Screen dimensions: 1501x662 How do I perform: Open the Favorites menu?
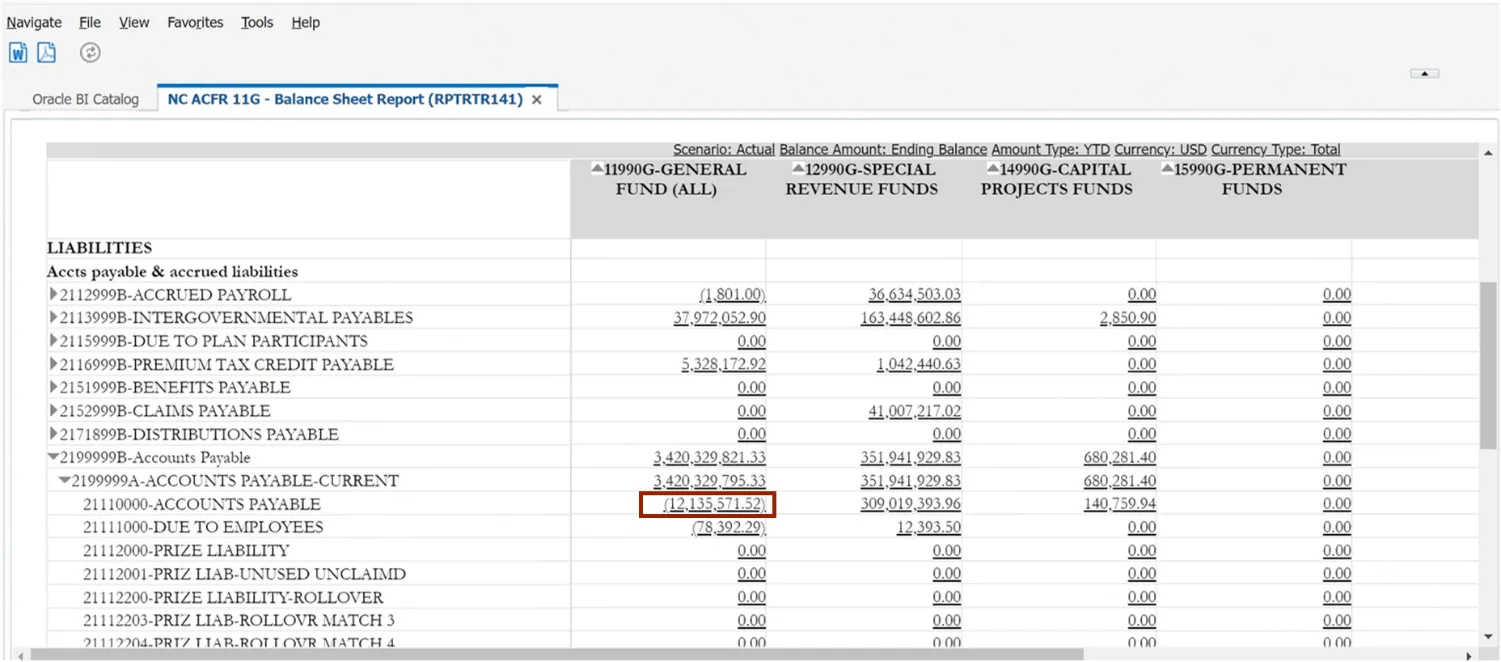click(x=195, y=22)
